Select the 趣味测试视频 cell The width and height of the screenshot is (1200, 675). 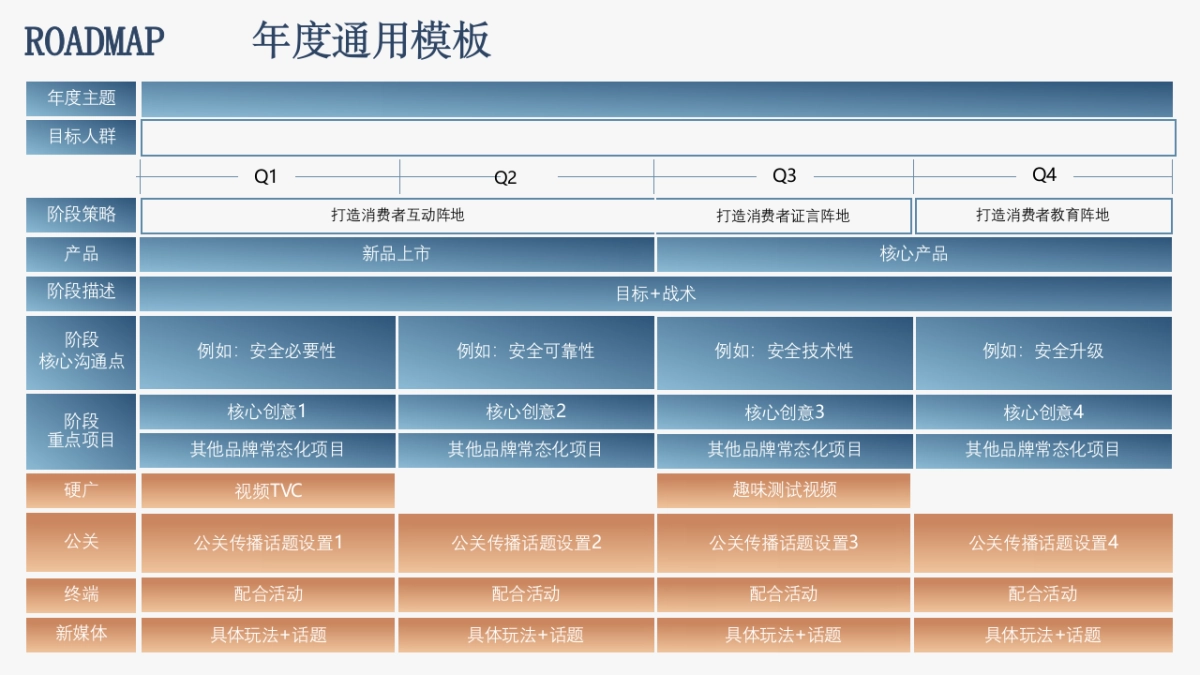tap(784, 490)
